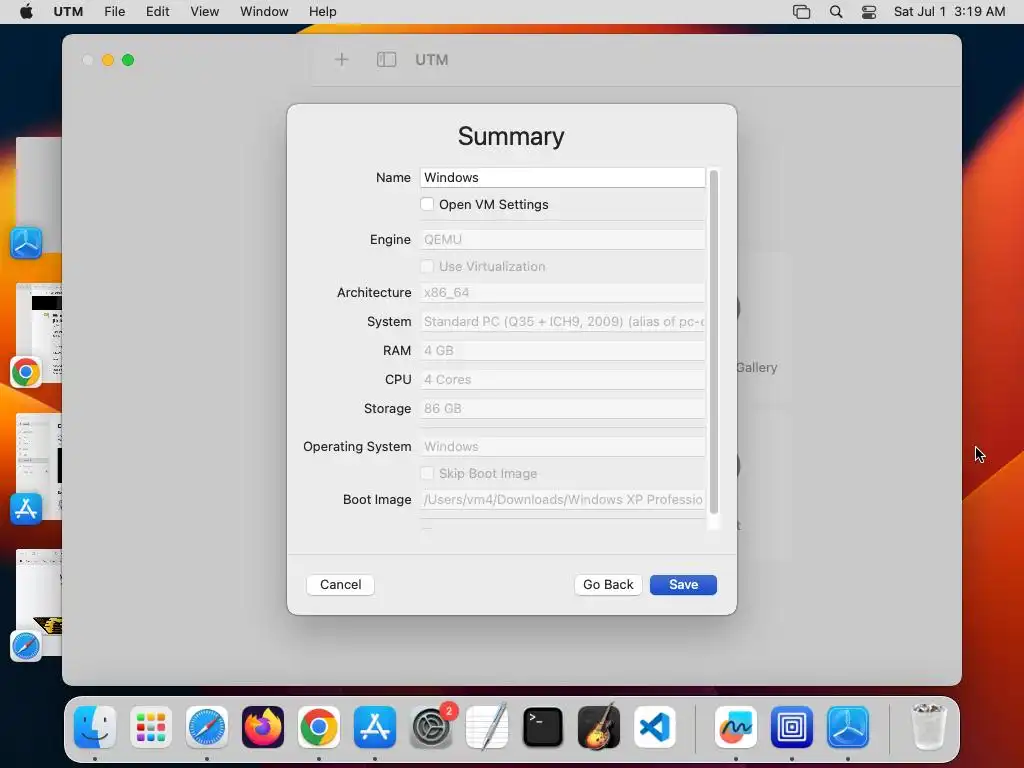The height and width of the screenshot is (768, 1024).
Task: Click the Architecture field showing x86_64
Action: (x=562, y=293)
